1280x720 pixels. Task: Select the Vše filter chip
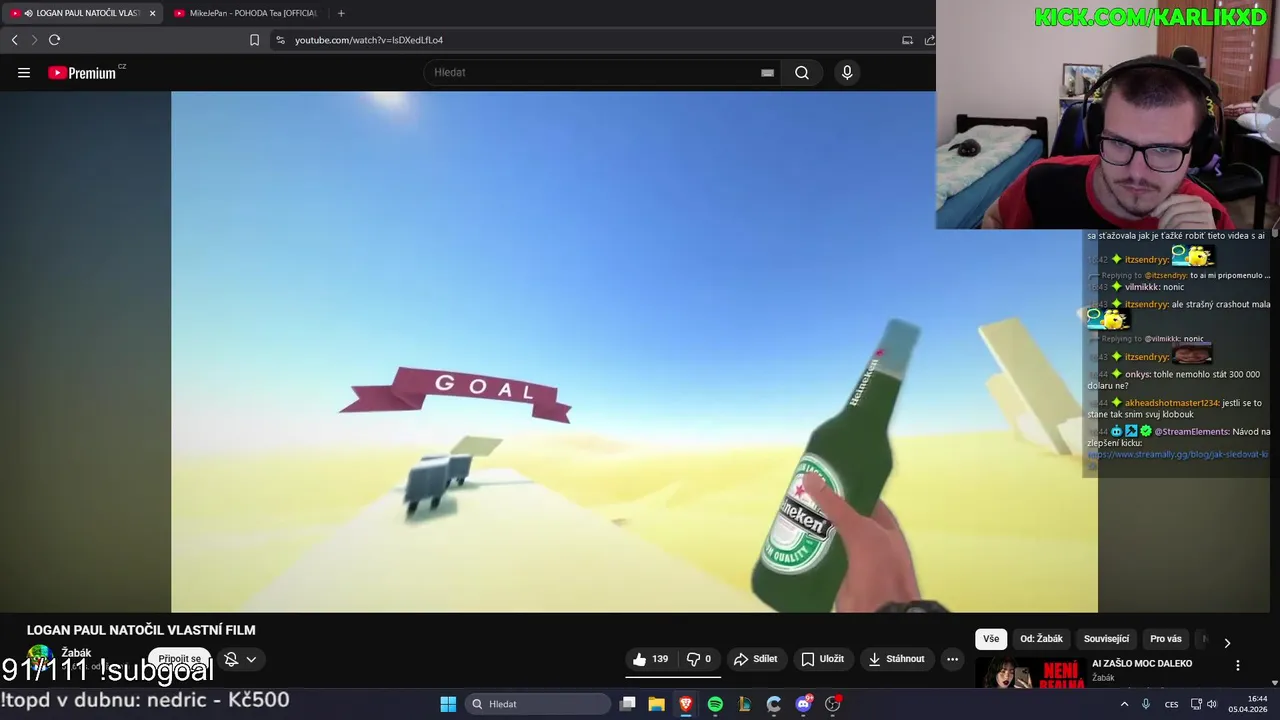pos(991,639)
